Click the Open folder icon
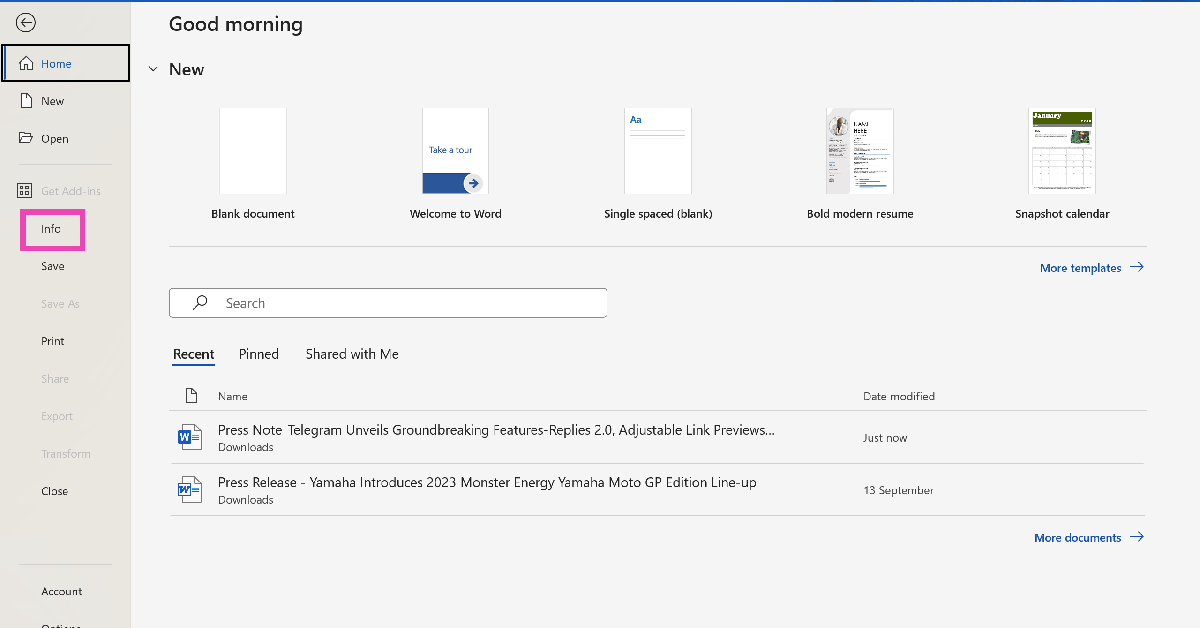This screenshot has width=1200, height=628. (27, 138)
